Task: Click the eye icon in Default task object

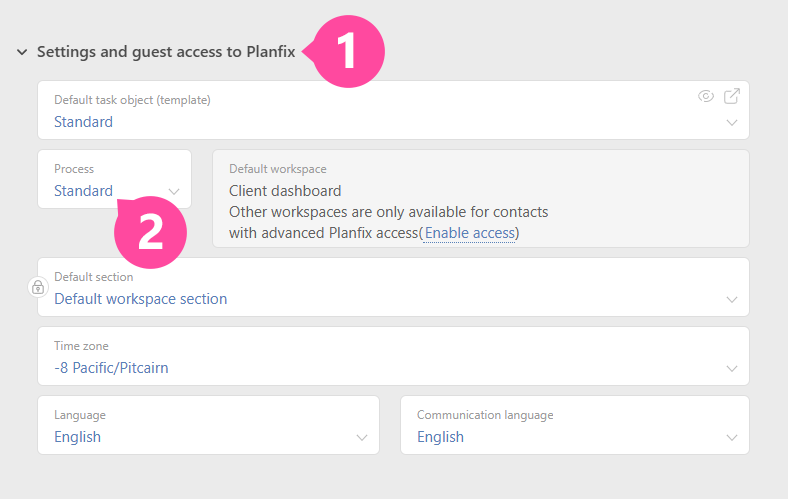Action: tap(706, 96)
